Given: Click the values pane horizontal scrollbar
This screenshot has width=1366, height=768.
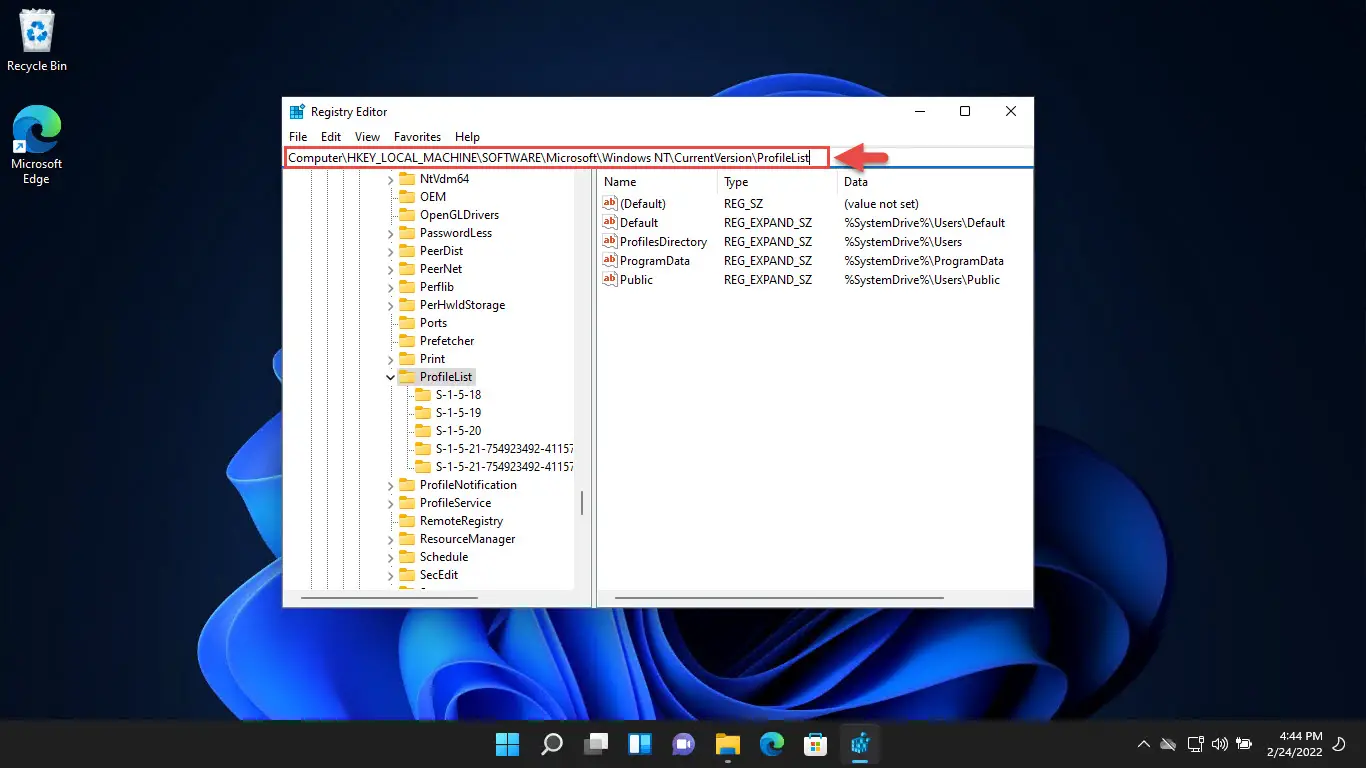Looking at the screenshot, I should point(779,598).
